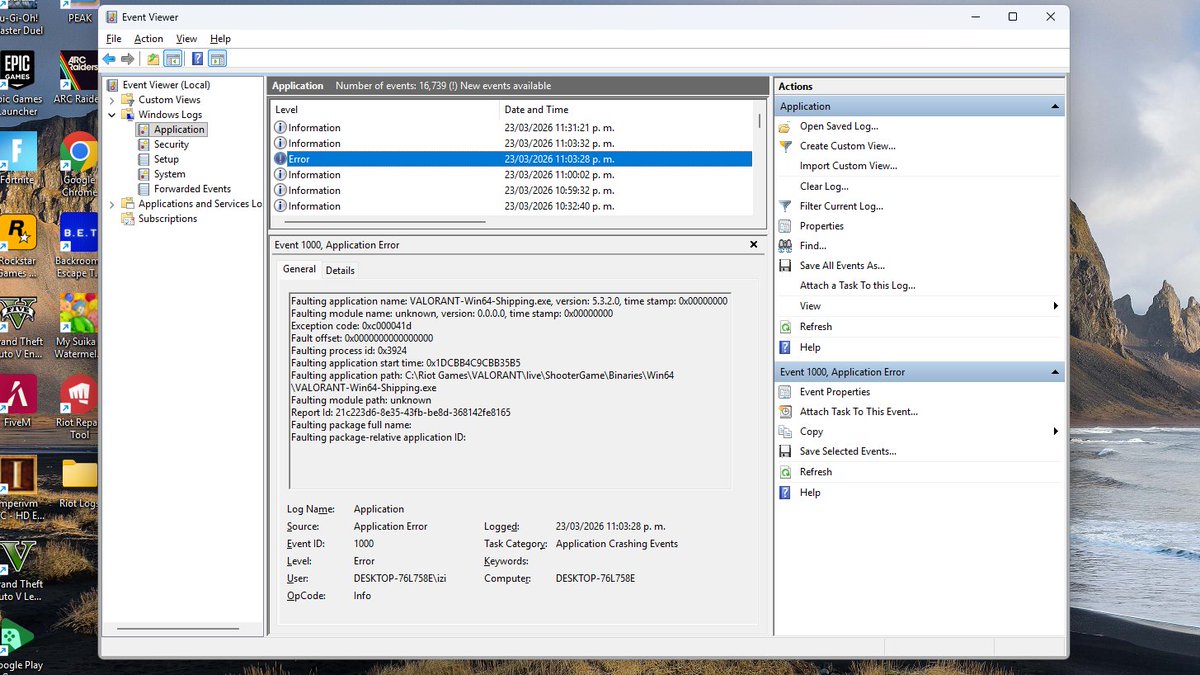The image size is (1200, 675).
Task: Select Subscriptions in the tree
Action: coord(168,219)
